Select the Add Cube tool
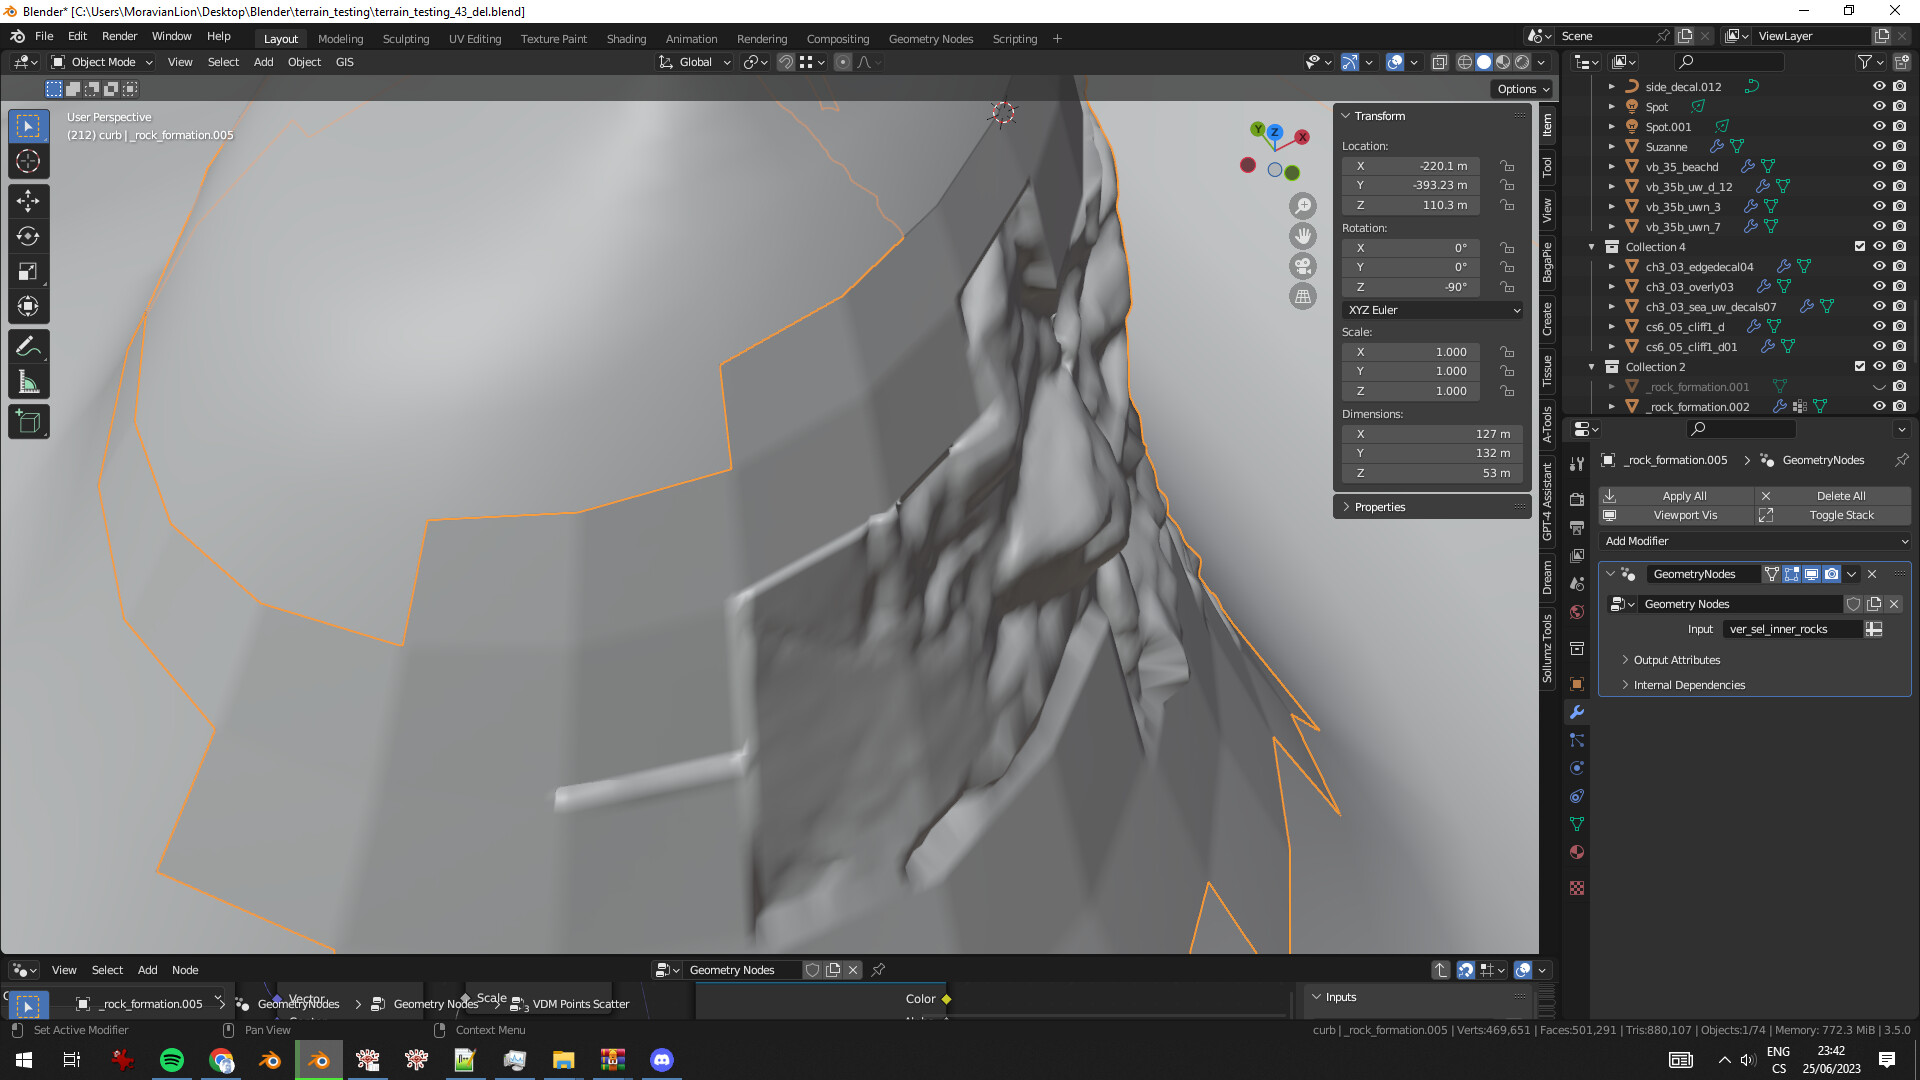The height and width of the screenshot is (1080, 1920). click(x=28, y=422)
